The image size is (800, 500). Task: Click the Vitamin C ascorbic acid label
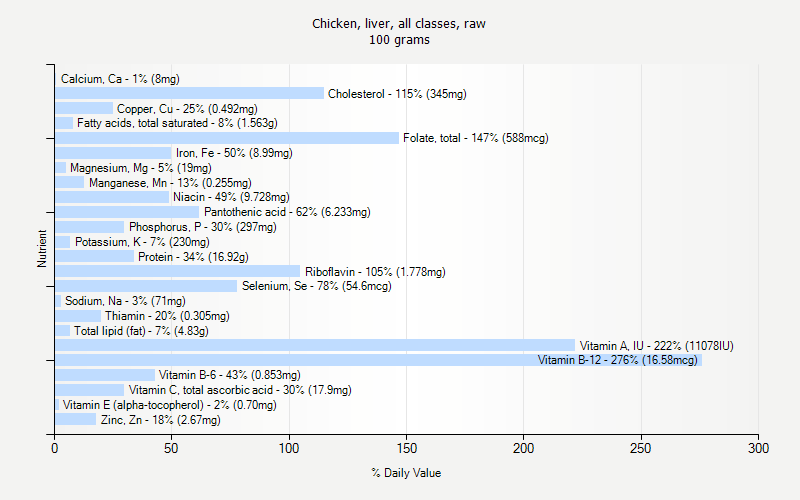[240, 390]
